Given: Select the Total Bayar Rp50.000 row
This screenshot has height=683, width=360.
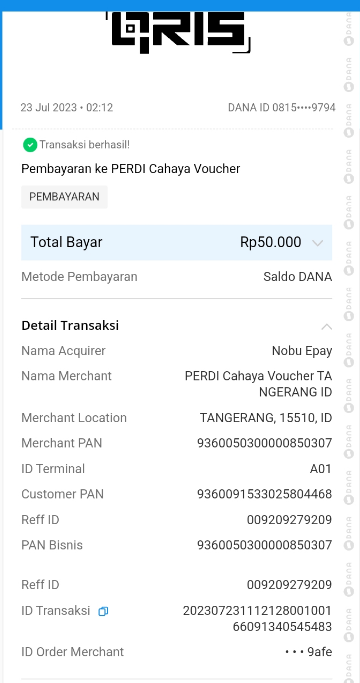Looking at the screenshot, I should click(177, 243).
